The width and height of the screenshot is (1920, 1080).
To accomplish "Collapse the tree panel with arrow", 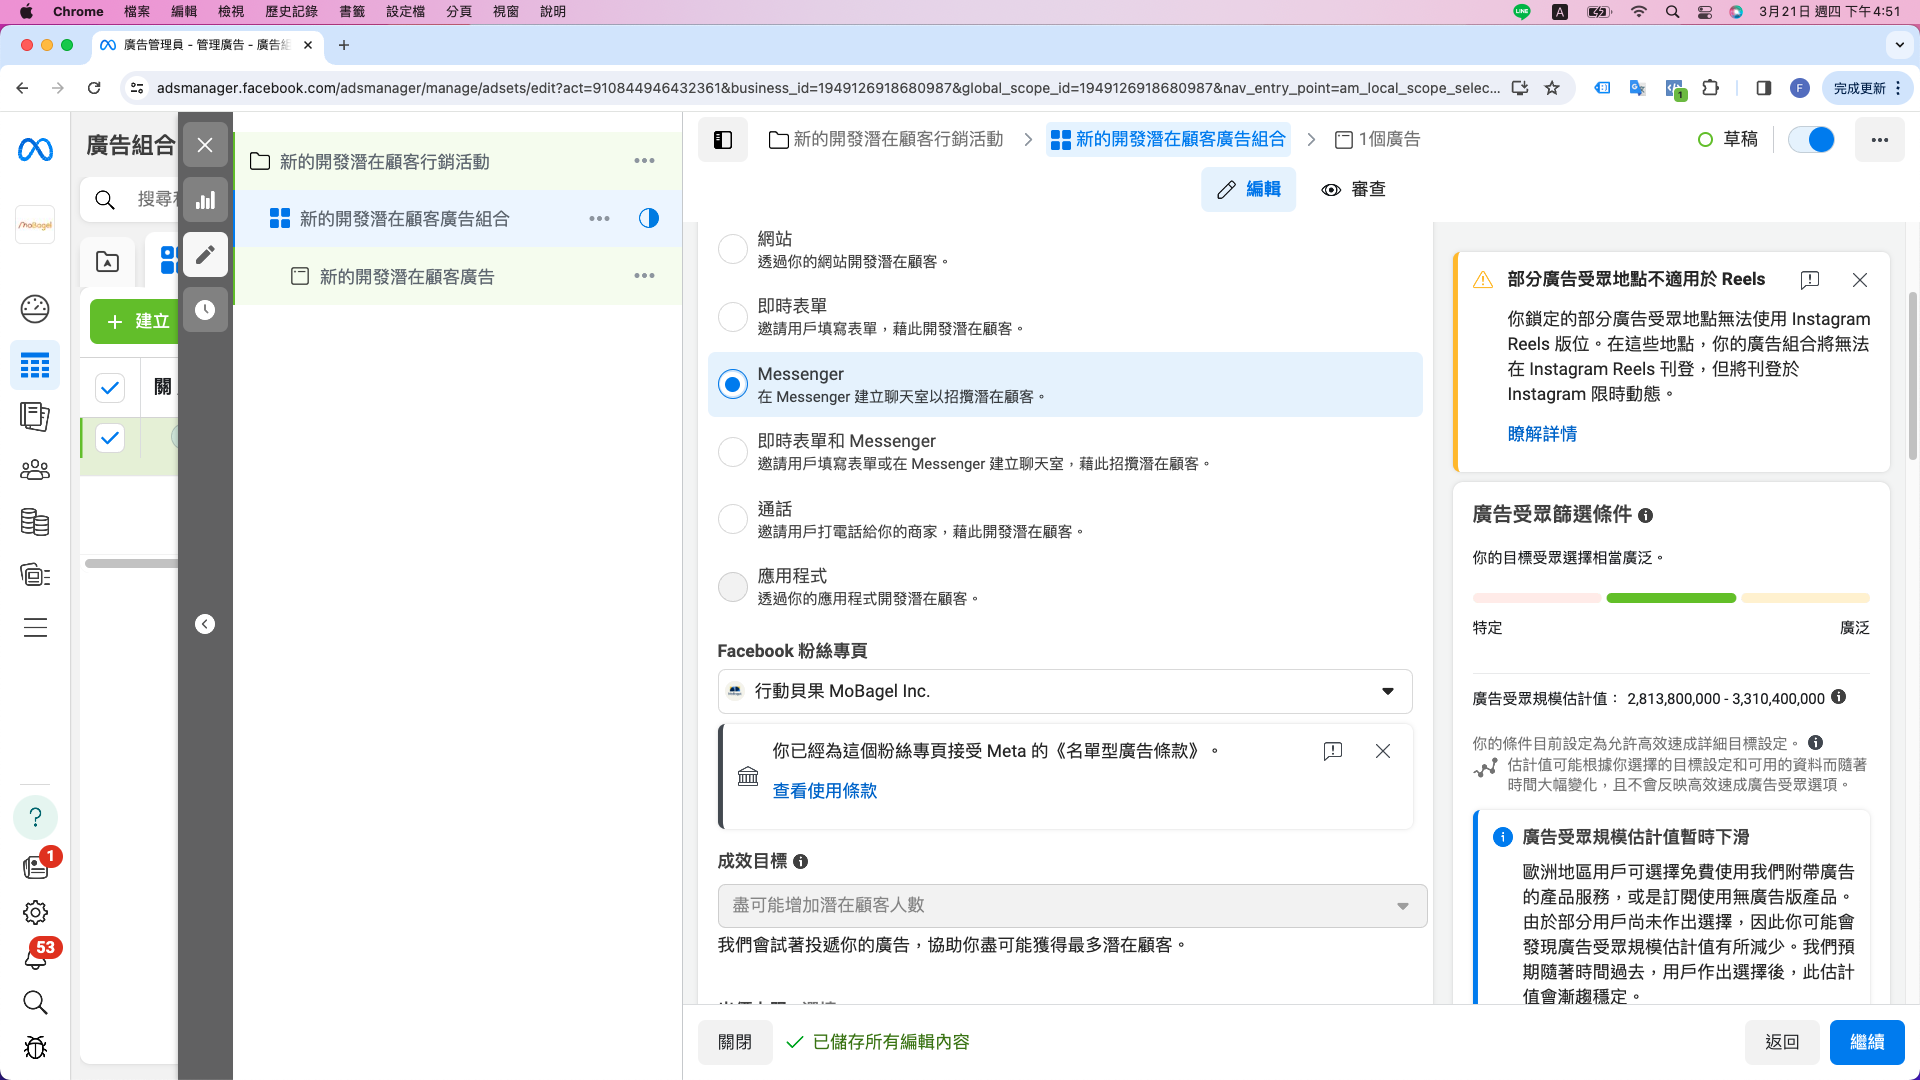I will click(205, 624).
